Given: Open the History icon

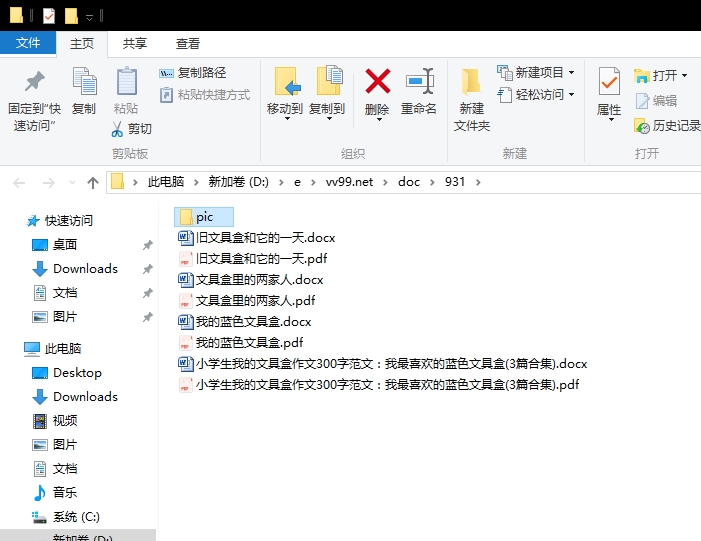Looking at the screenshot, I should [x=641, y=126].
